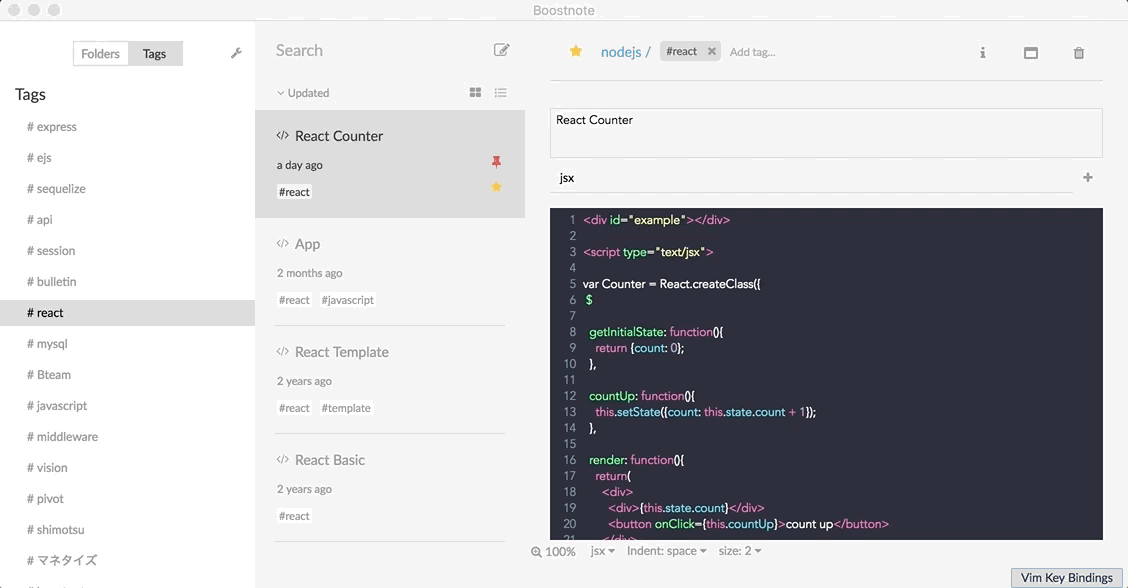Toggle the star on the note header
The image size is (1128, 588).
click(576, 51)
